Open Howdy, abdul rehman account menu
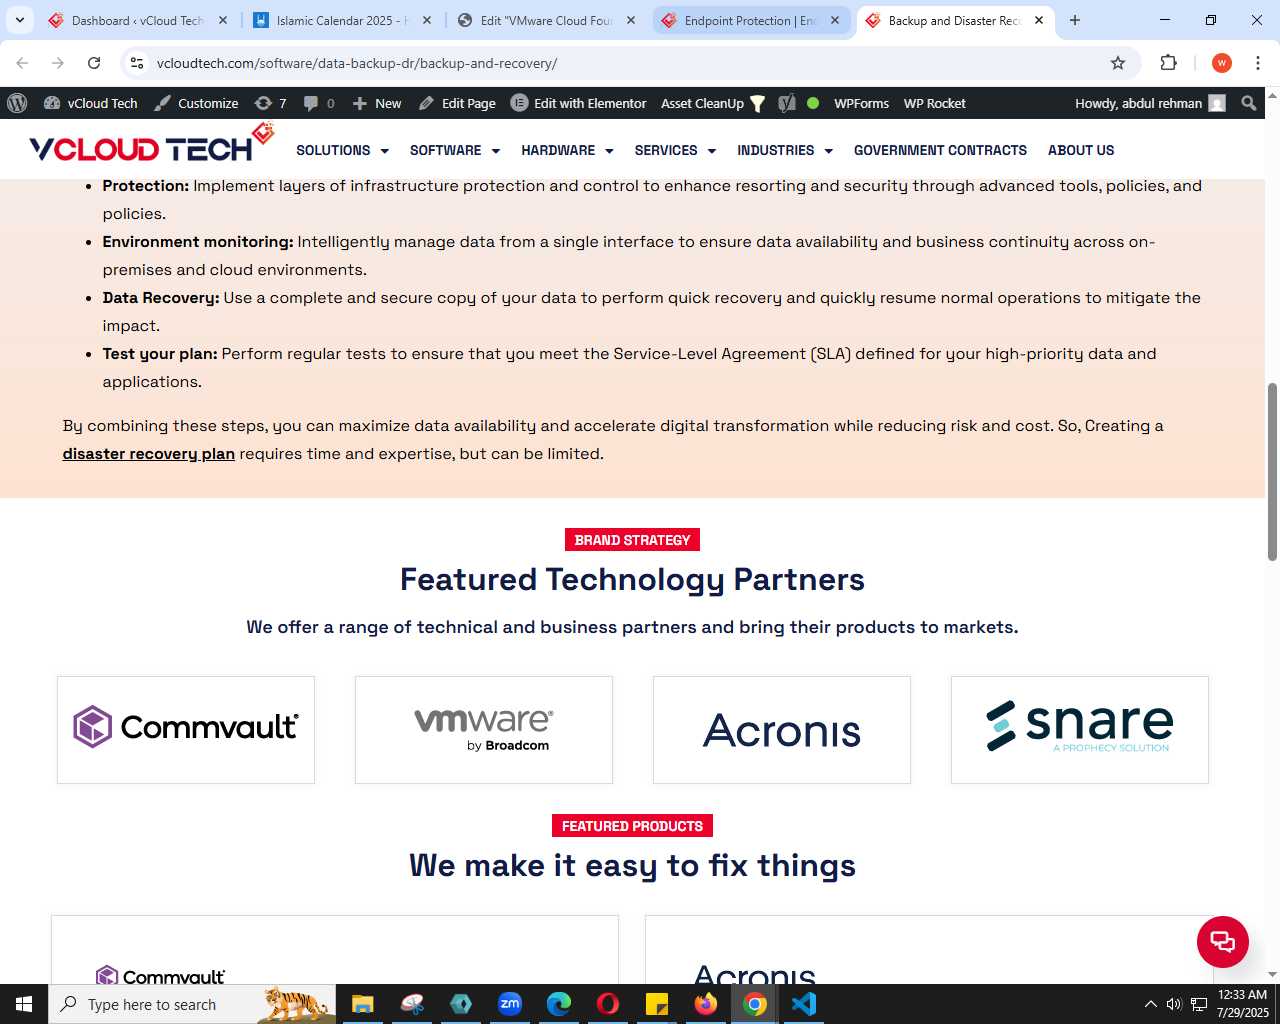The image size is (1280, 1024). pyautogui.click(x=1150, y=103)
